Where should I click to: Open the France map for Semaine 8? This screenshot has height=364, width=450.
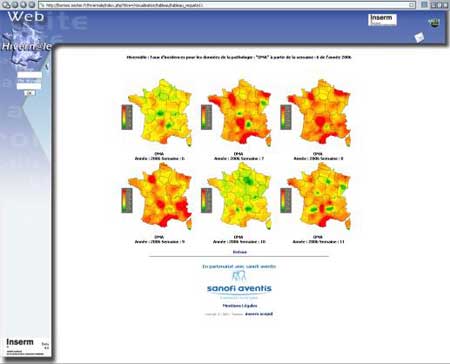pos(319,113)
